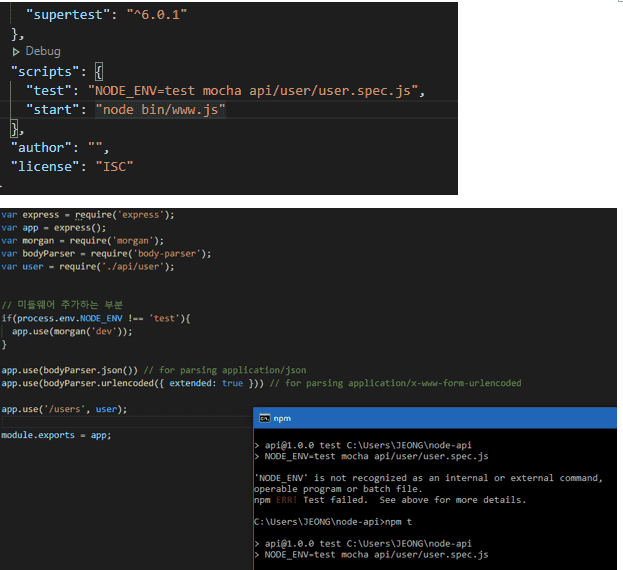Click the "author" key
Screen dimensions: 623x570
coord(41,148)
